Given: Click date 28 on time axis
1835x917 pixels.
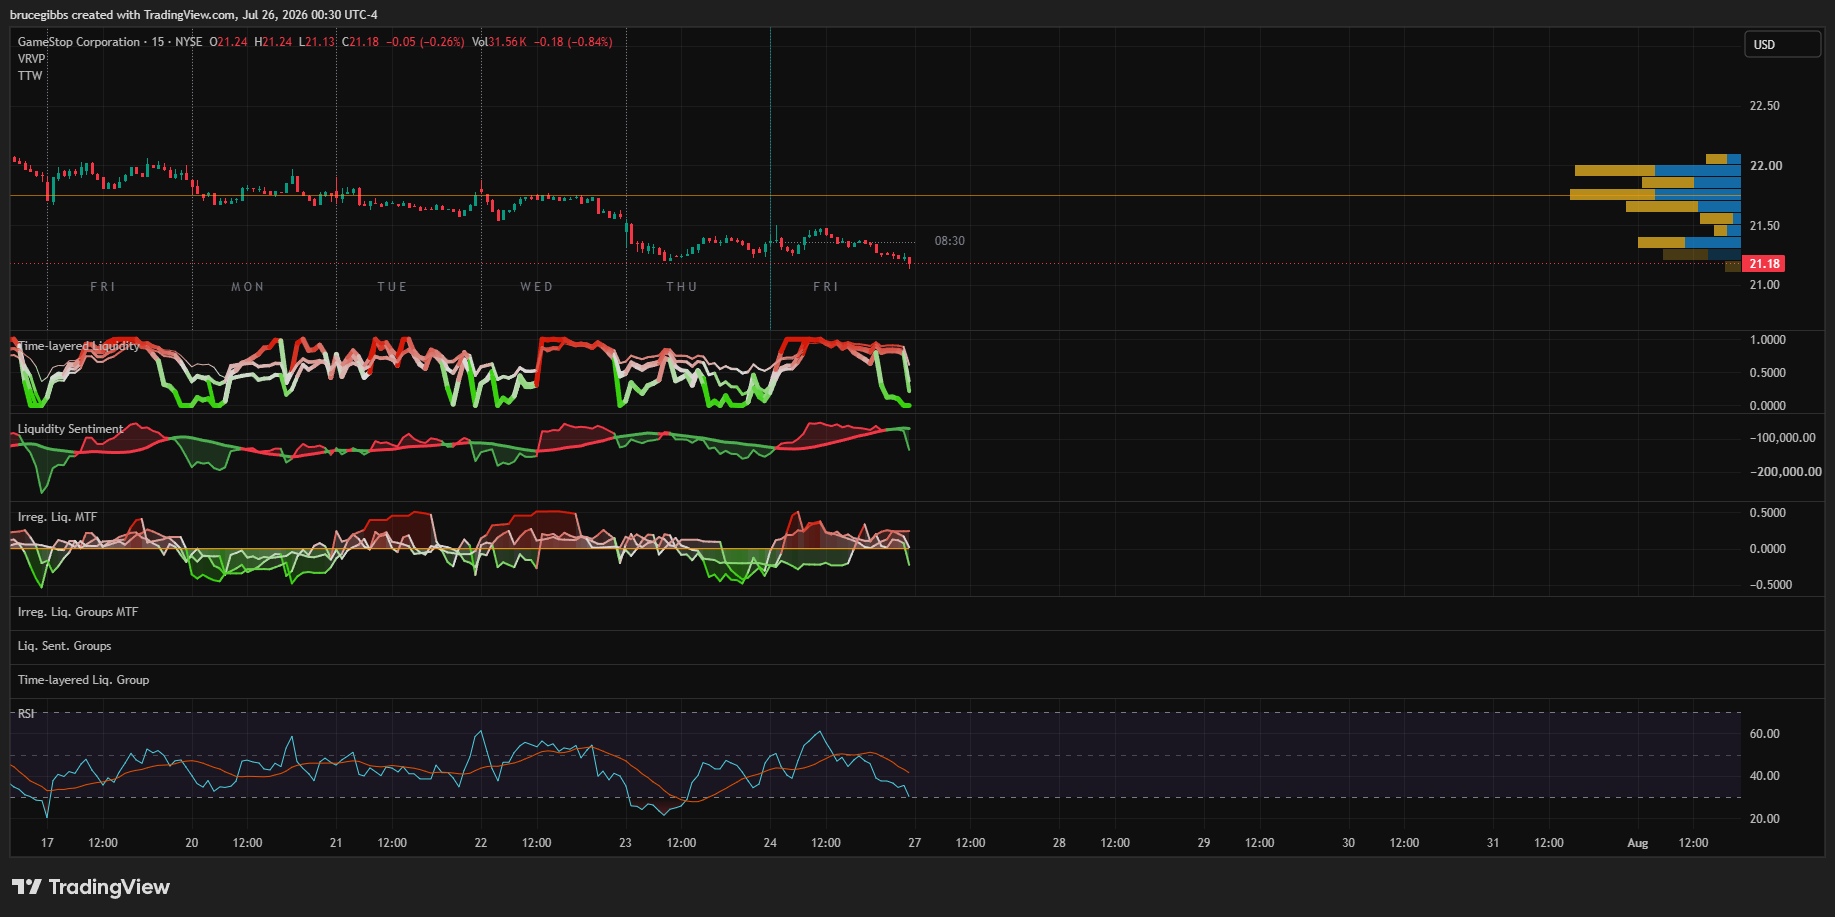Looking at the screenshot, I should [x=1059, y=843].
